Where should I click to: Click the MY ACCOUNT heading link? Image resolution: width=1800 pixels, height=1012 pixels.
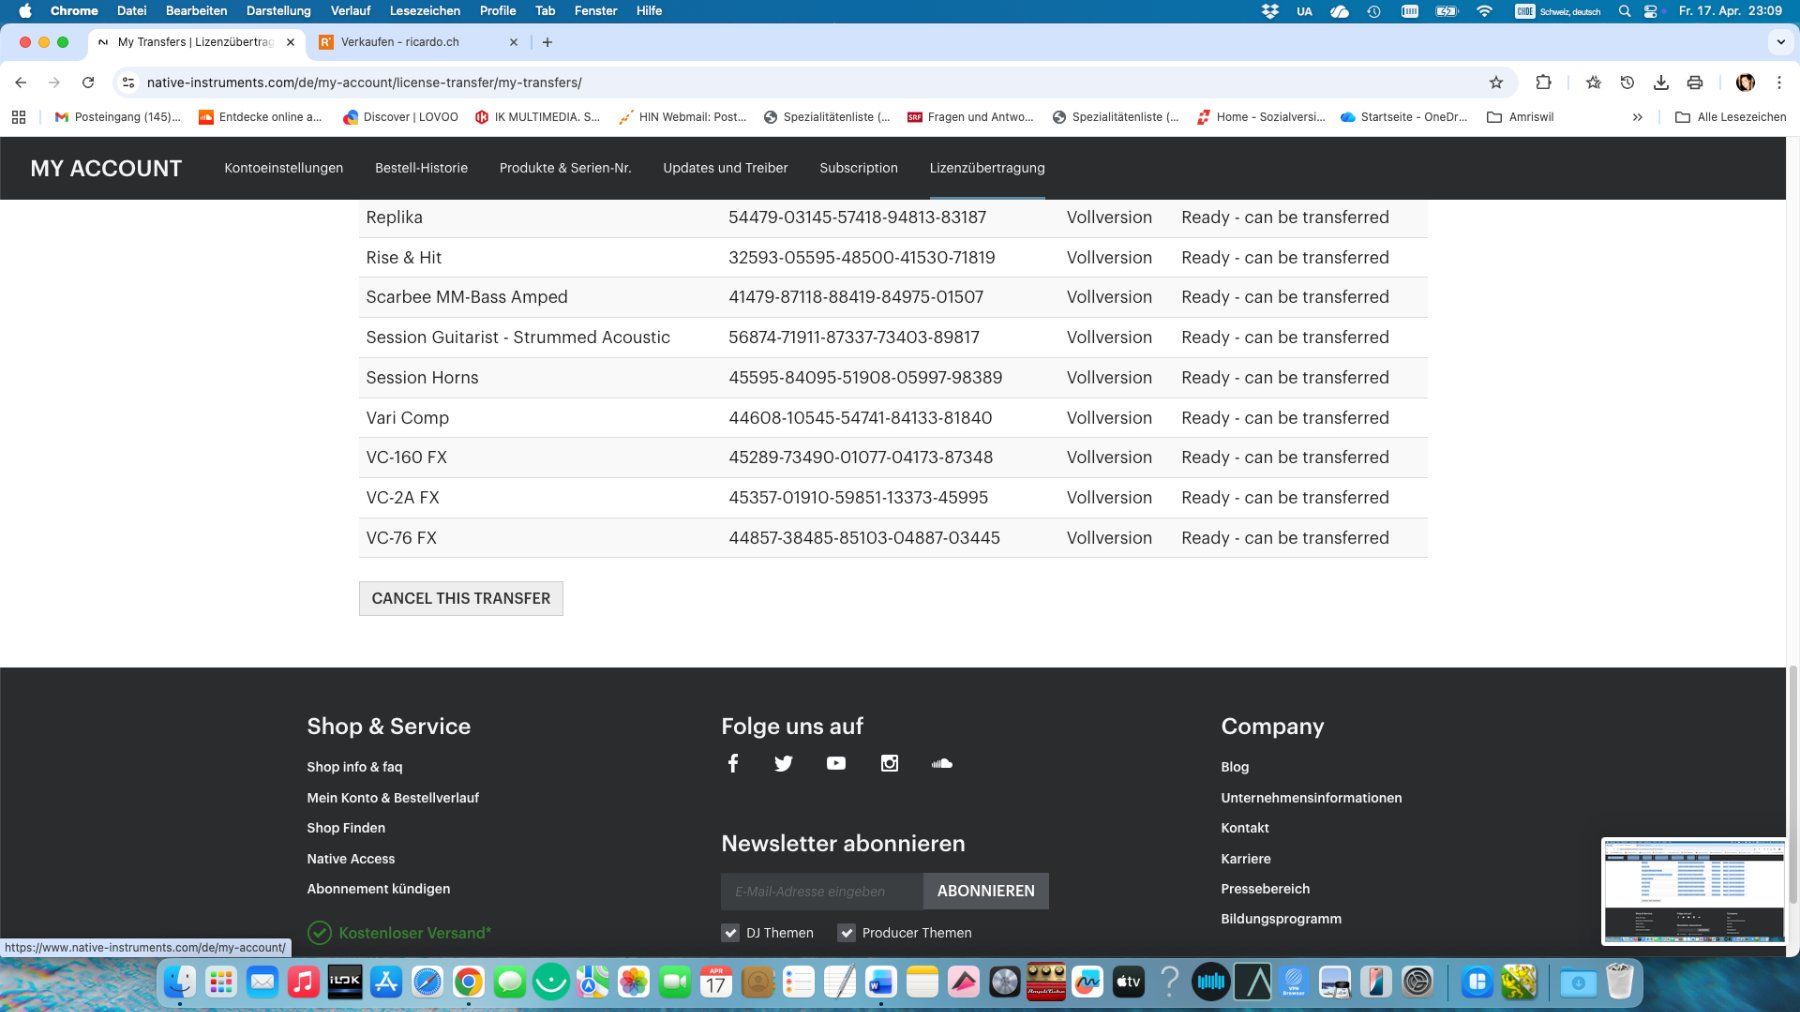(106, 168)
